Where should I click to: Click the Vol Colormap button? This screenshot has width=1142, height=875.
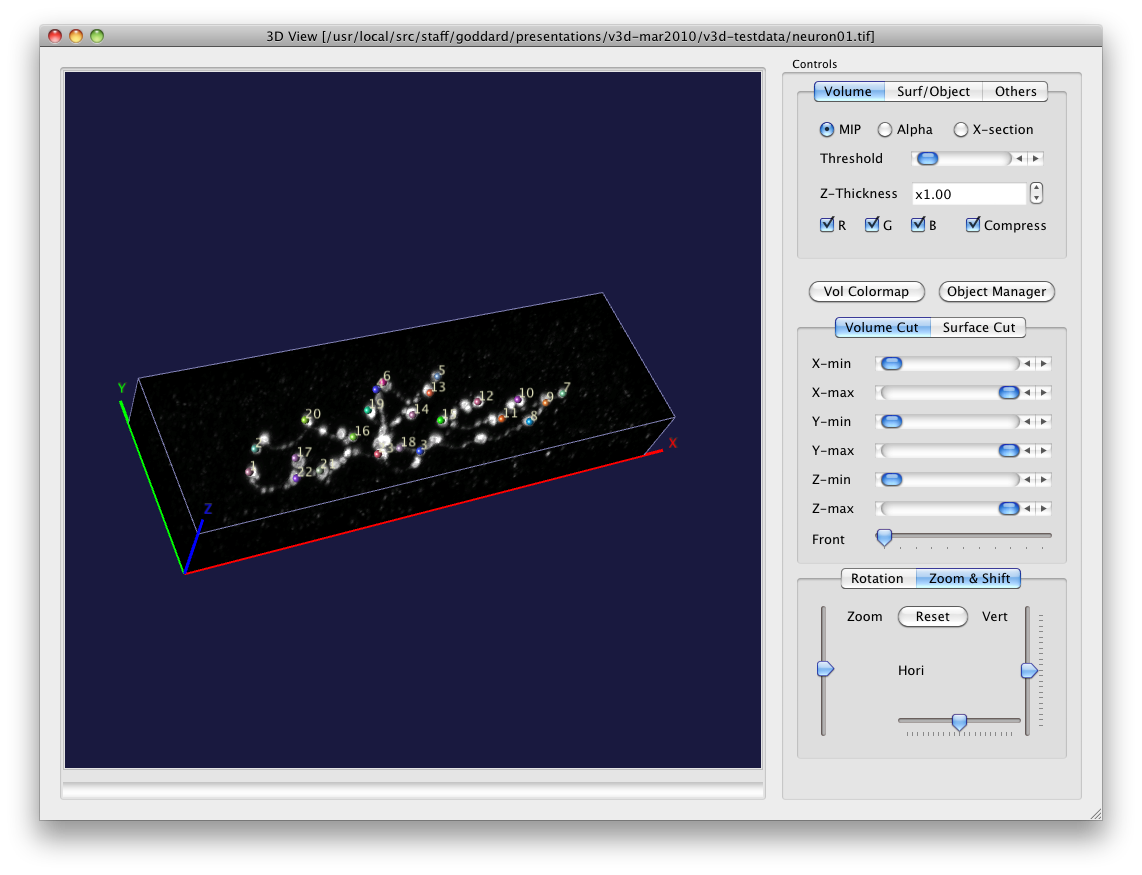[866, 292]
